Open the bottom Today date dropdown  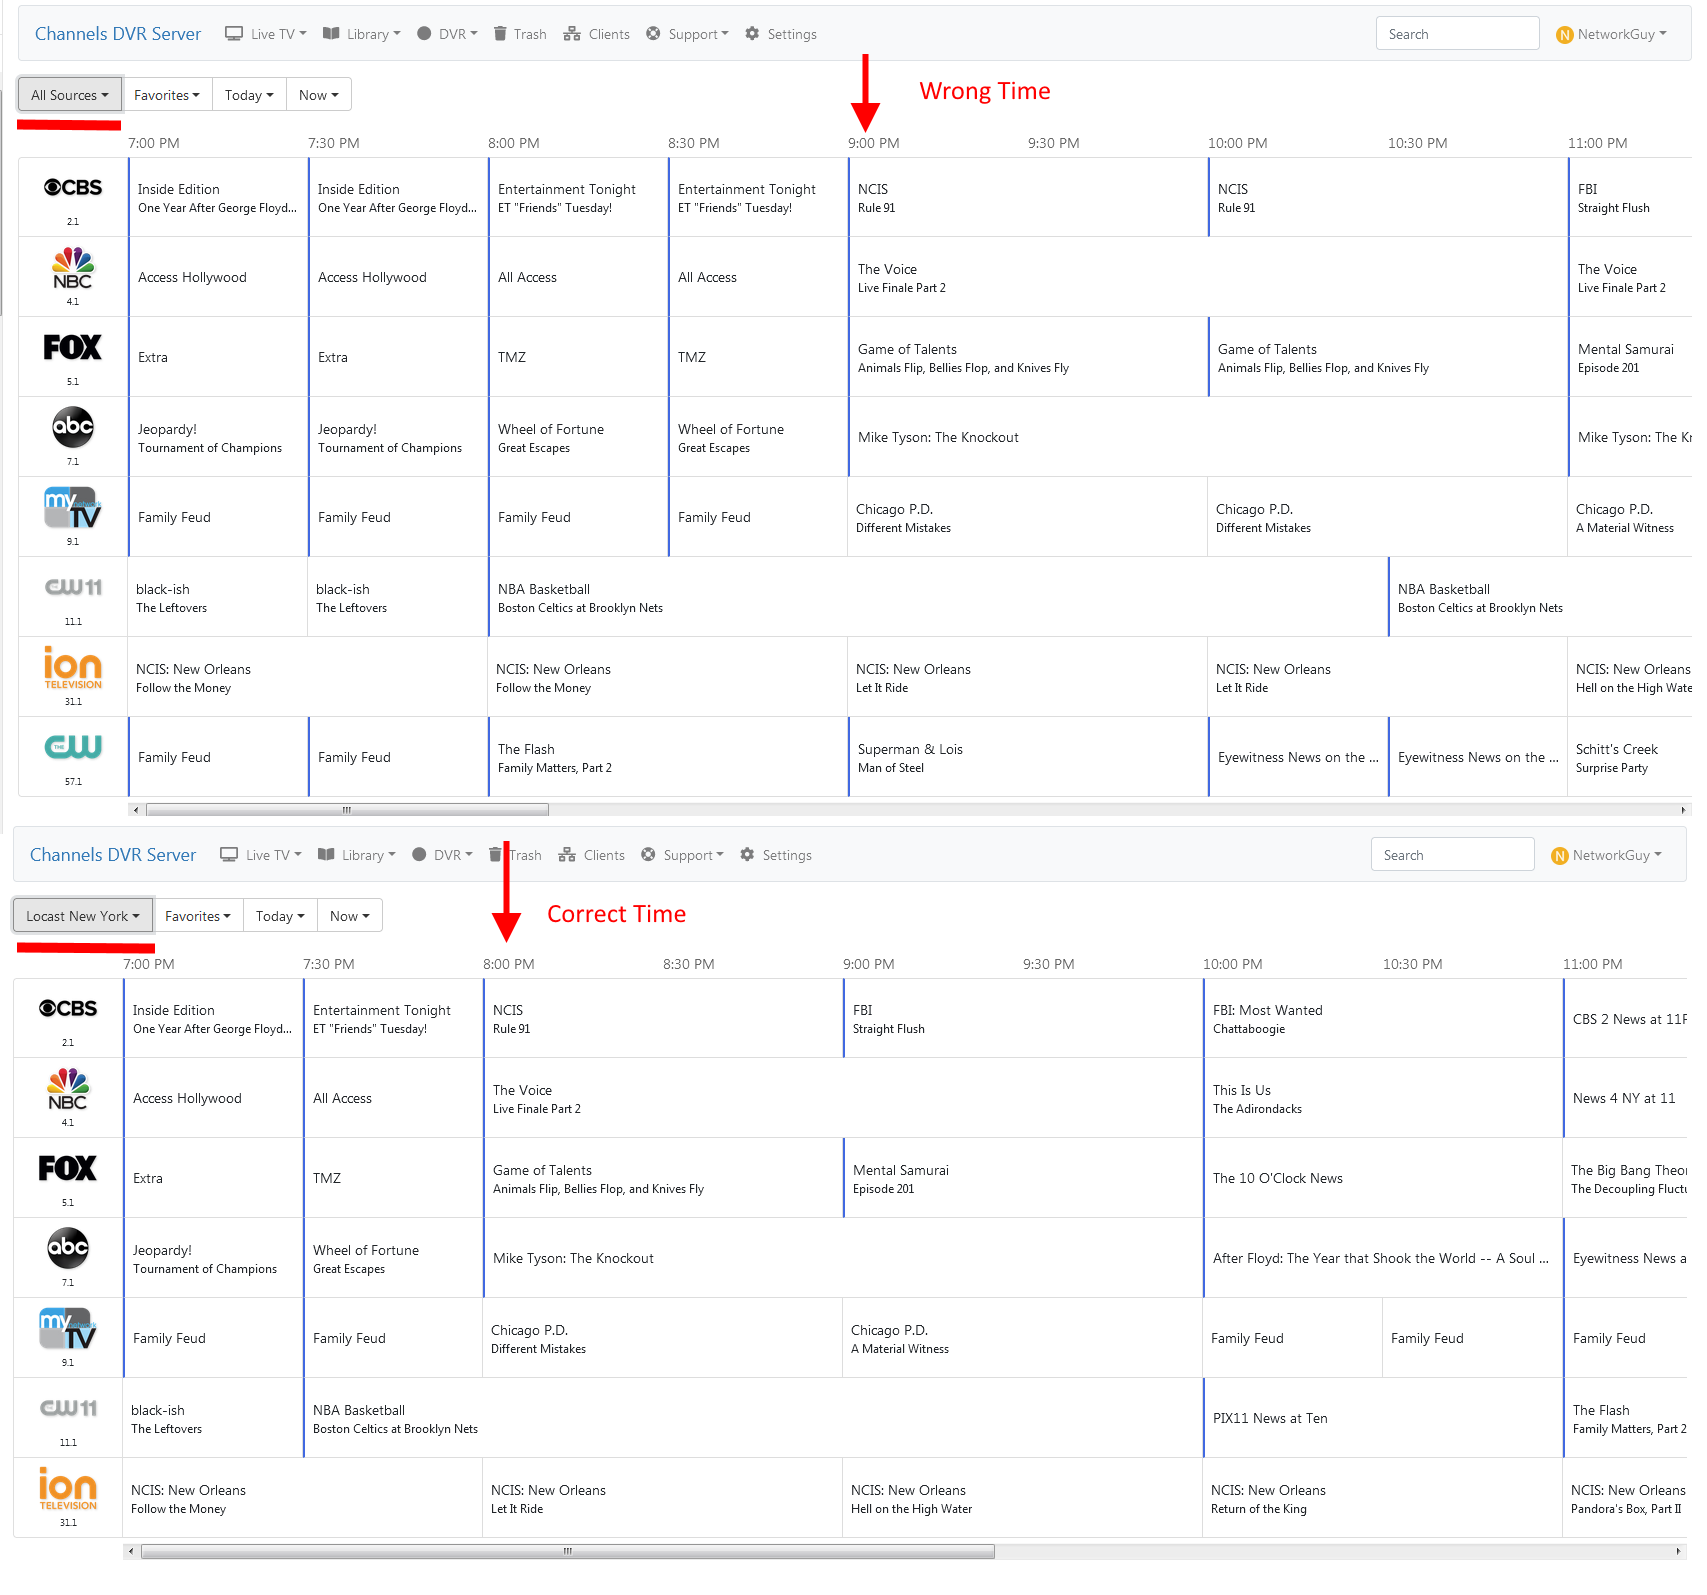[x=280, y=916]
